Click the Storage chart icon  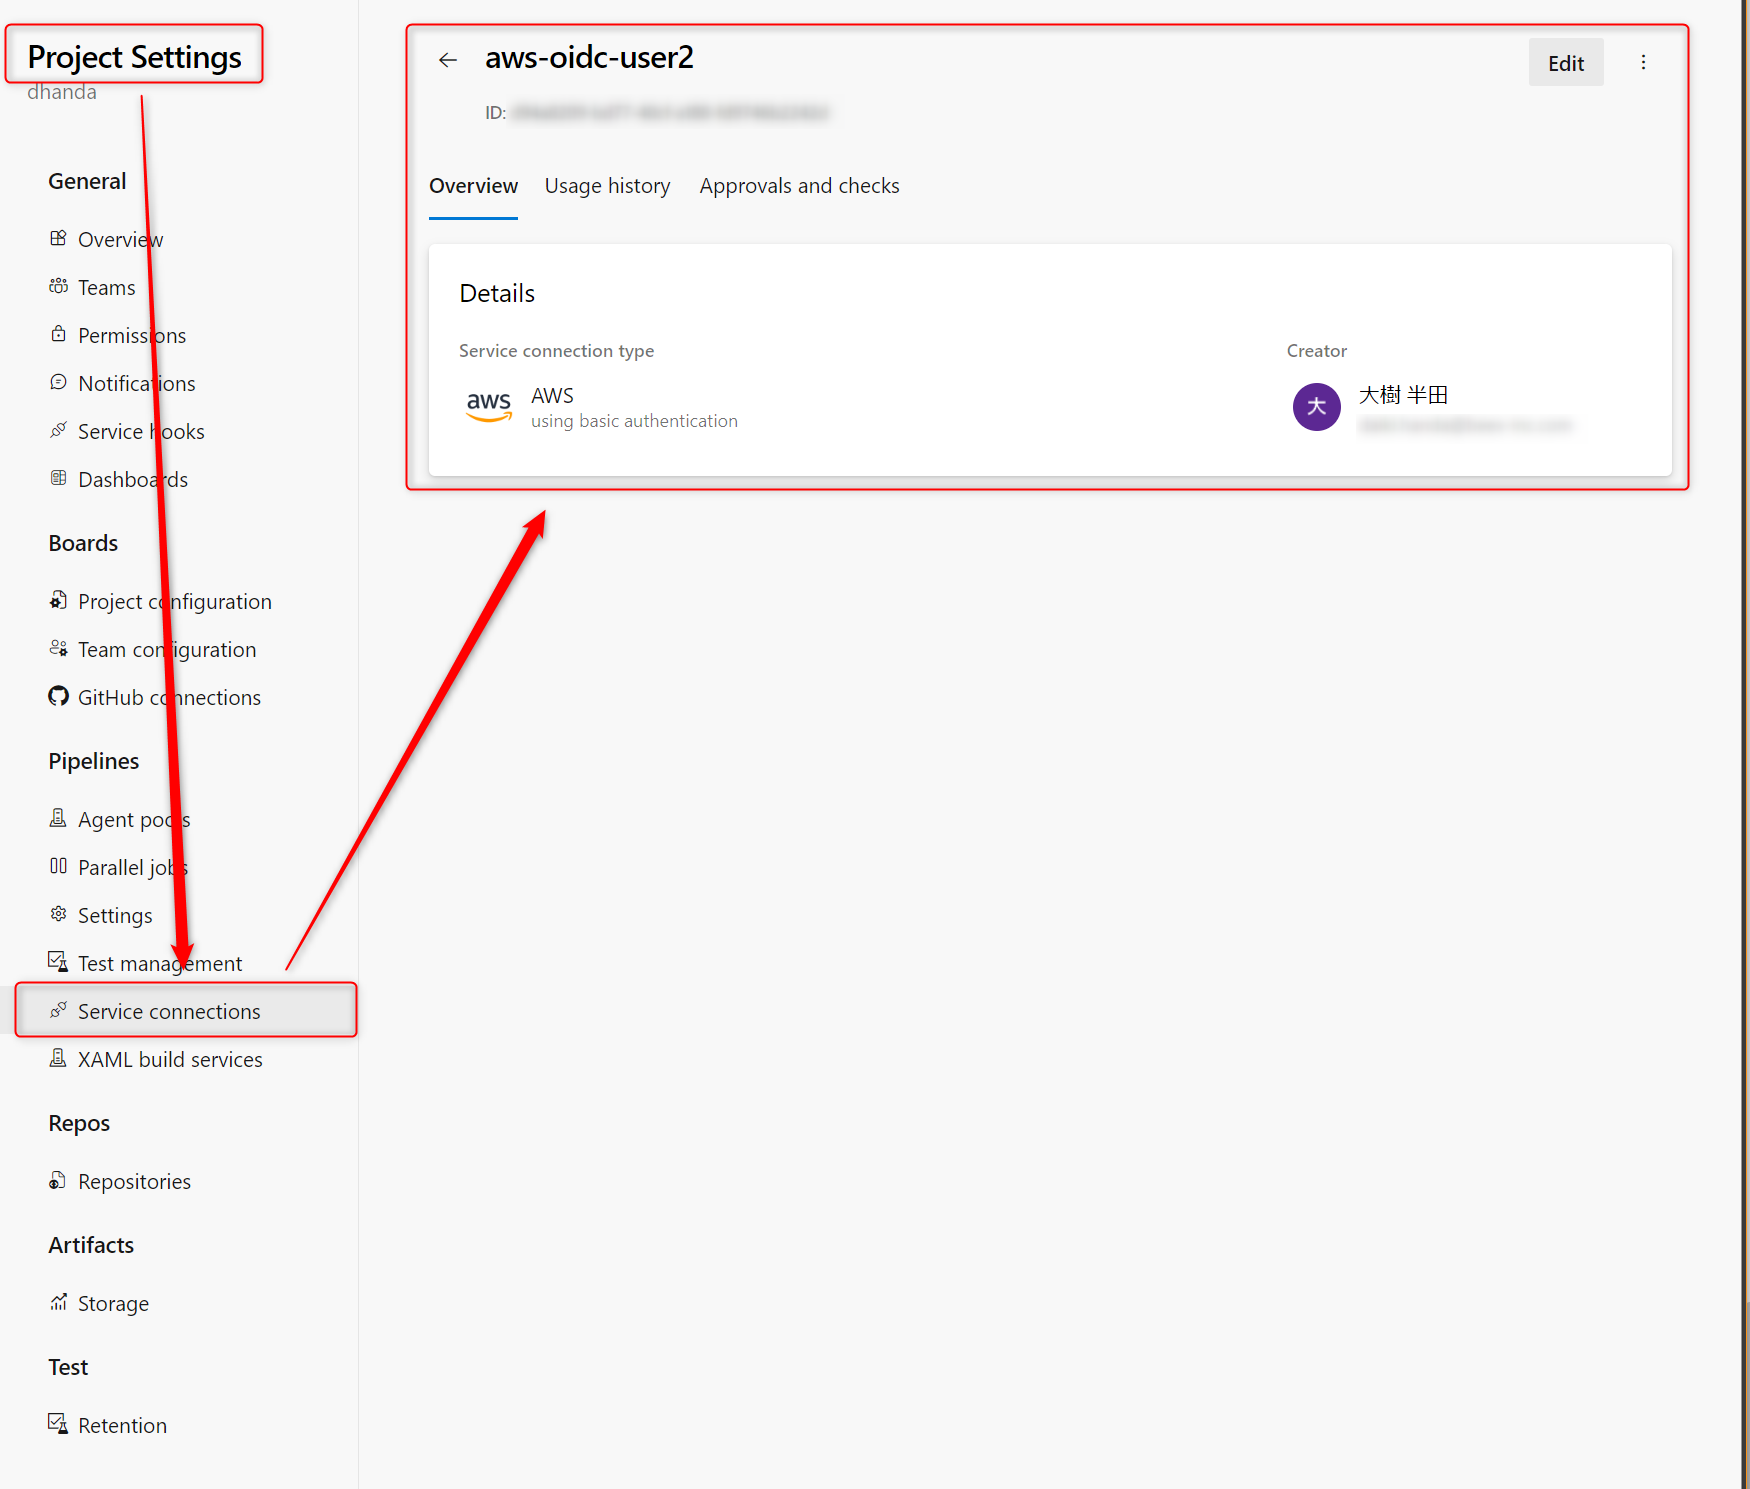coord(59,1303)
